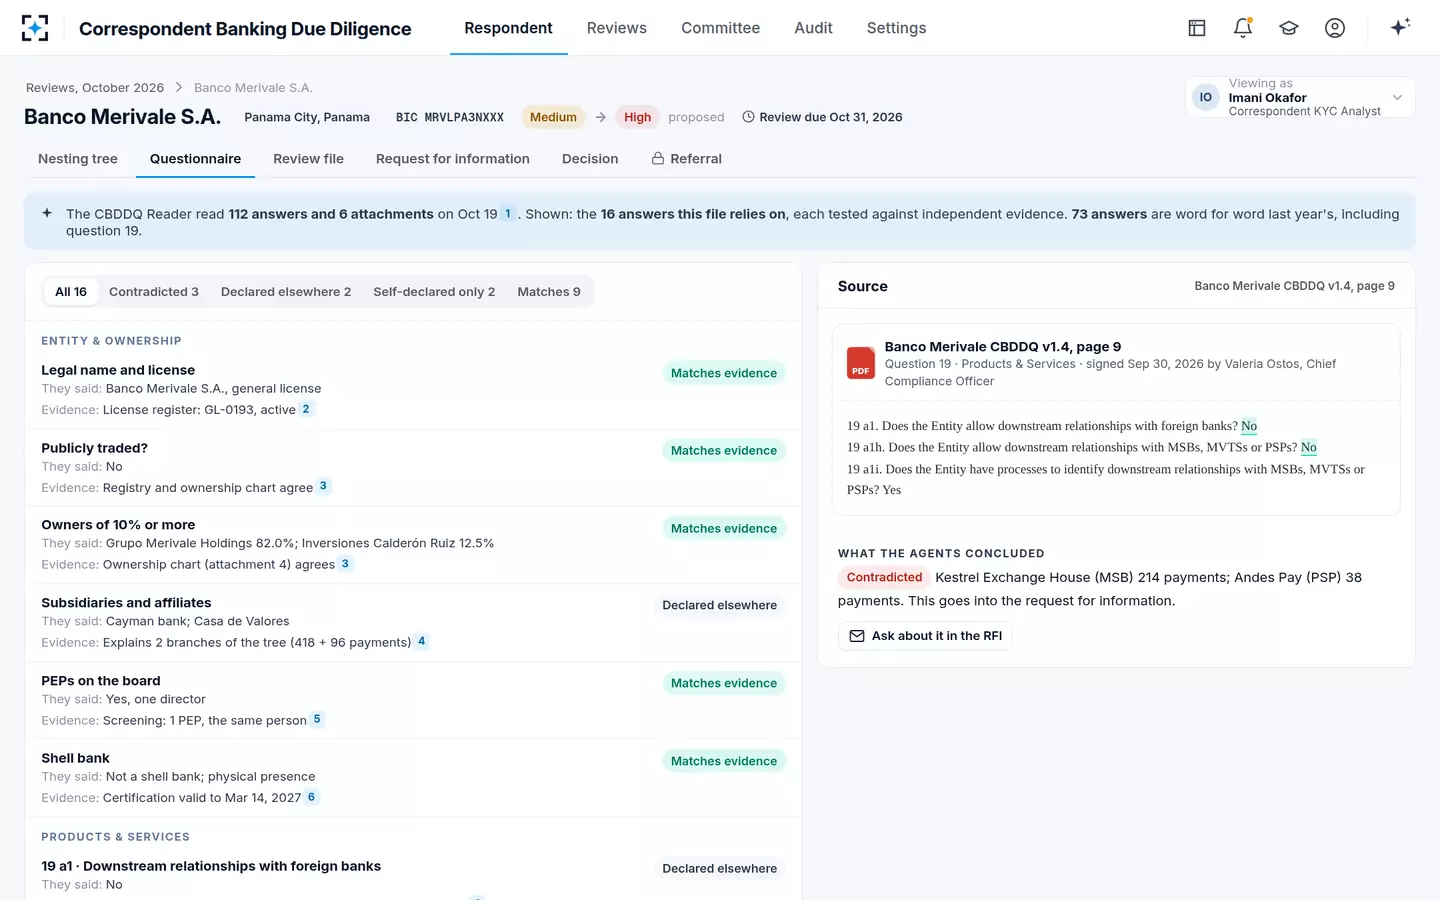Viewport: 1440px width, 900px height.
Task: Click the underlined No answer for 19 a1h
Action: (1309, 447)
